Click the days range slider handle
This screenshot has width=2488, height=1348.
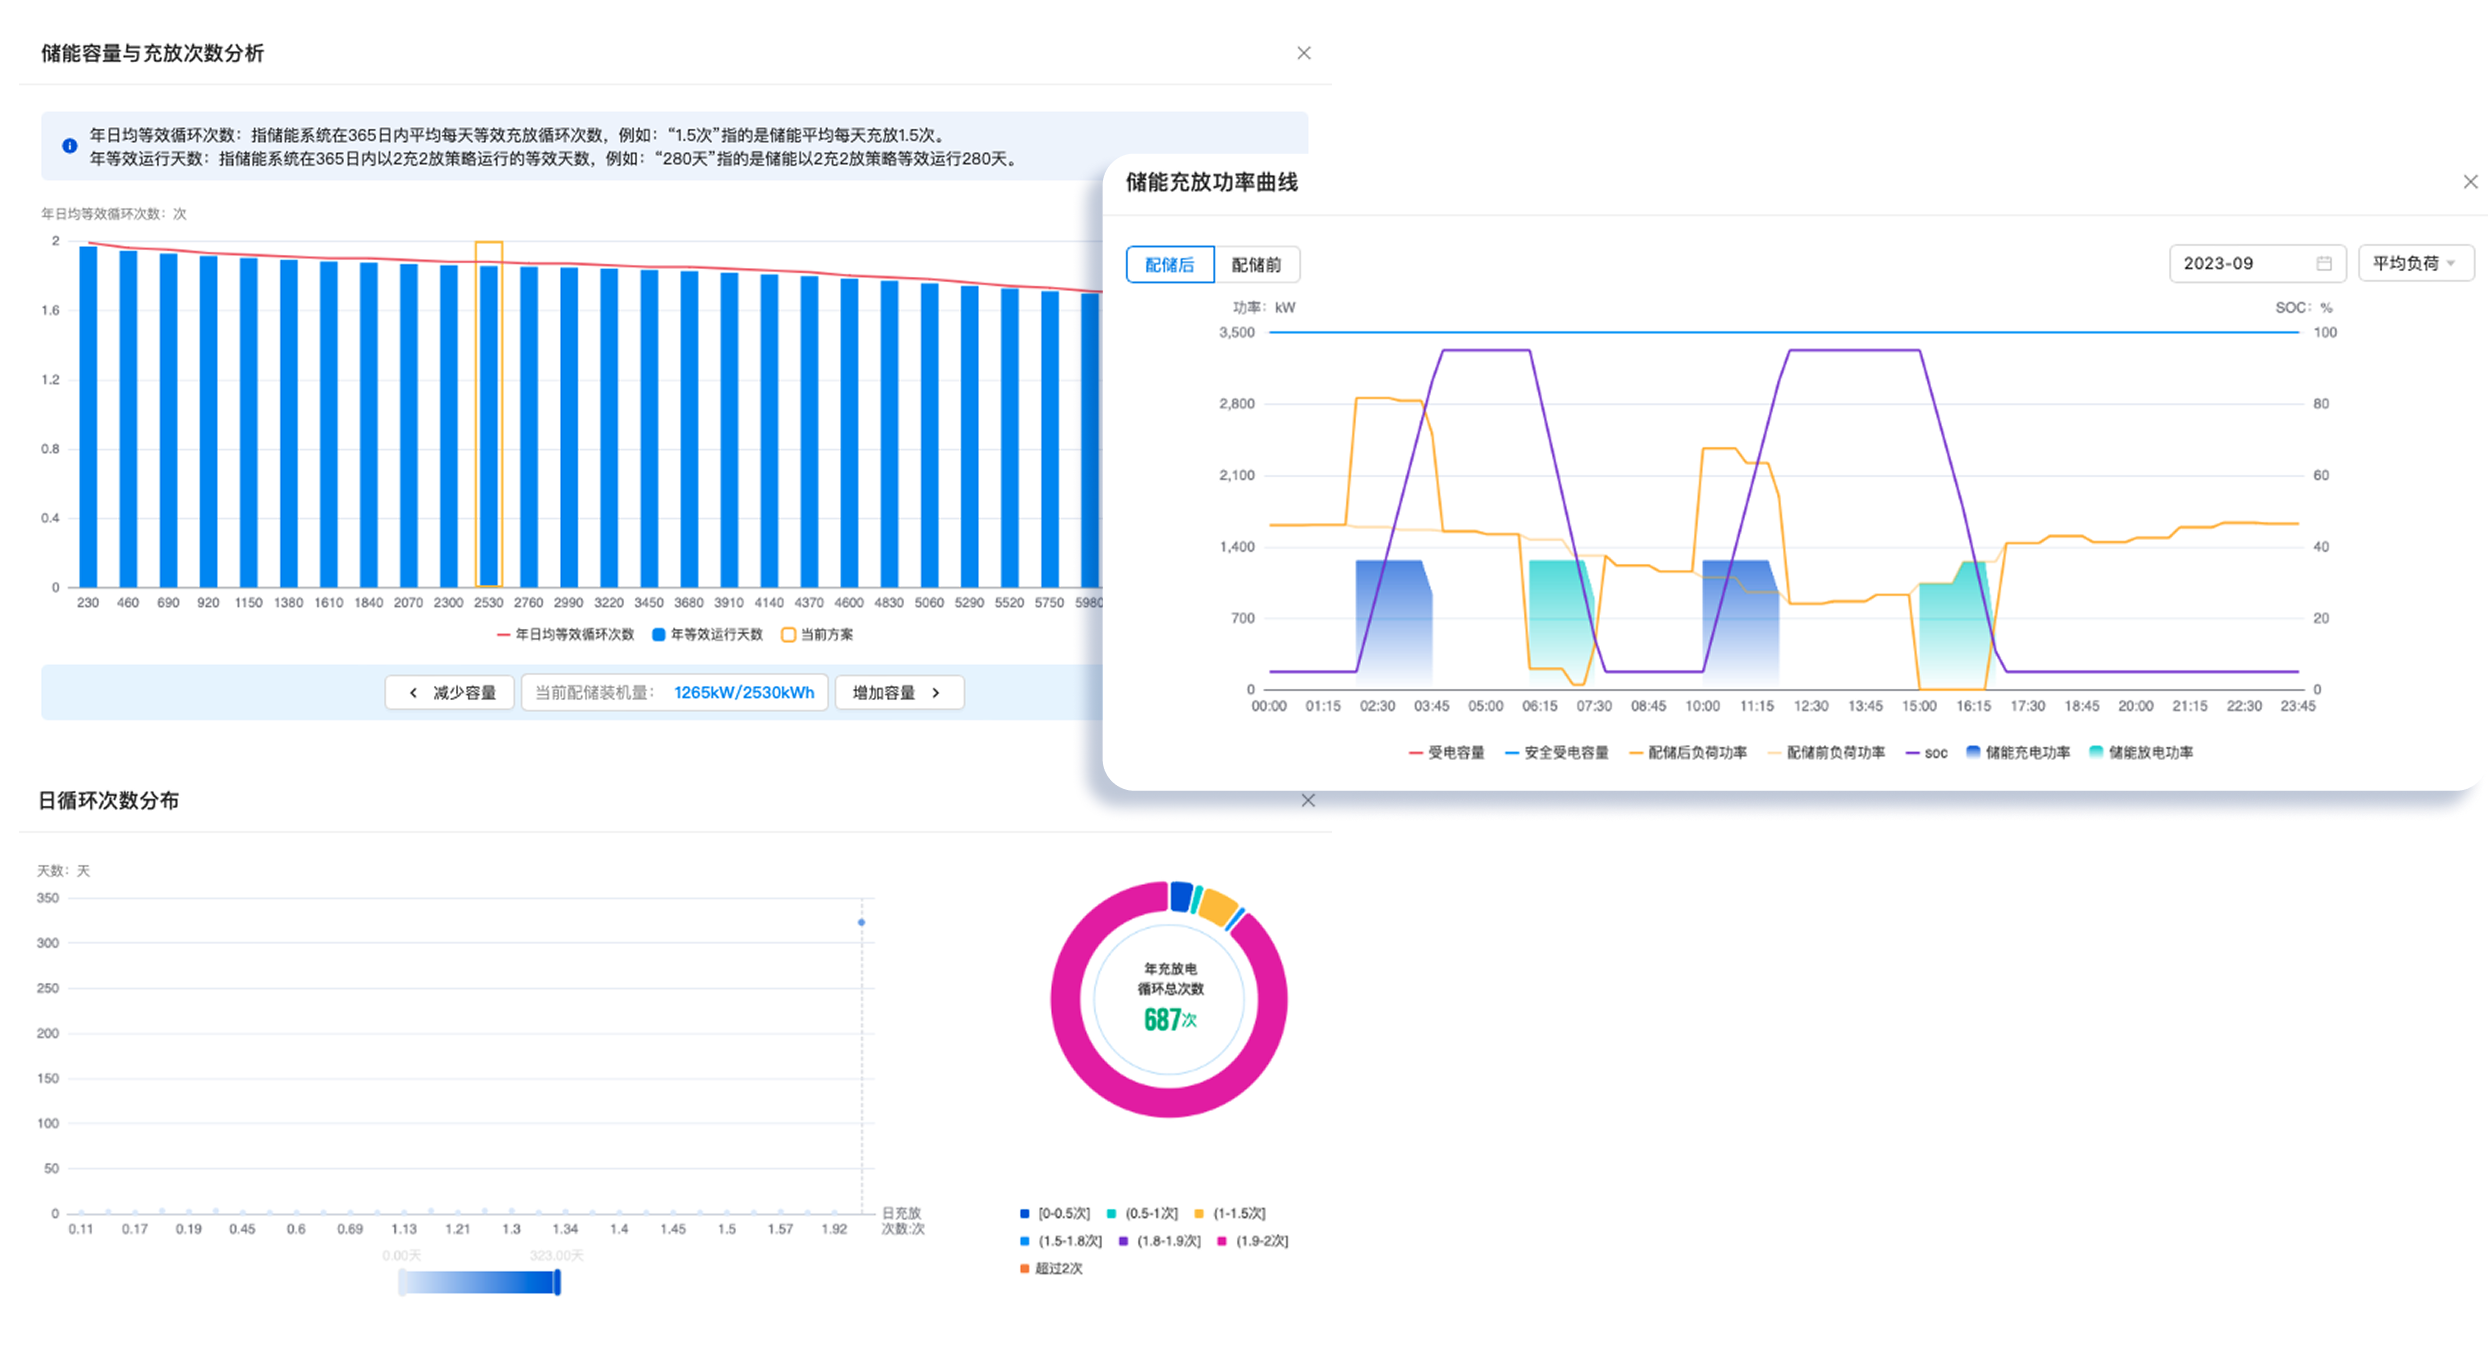557,1282
